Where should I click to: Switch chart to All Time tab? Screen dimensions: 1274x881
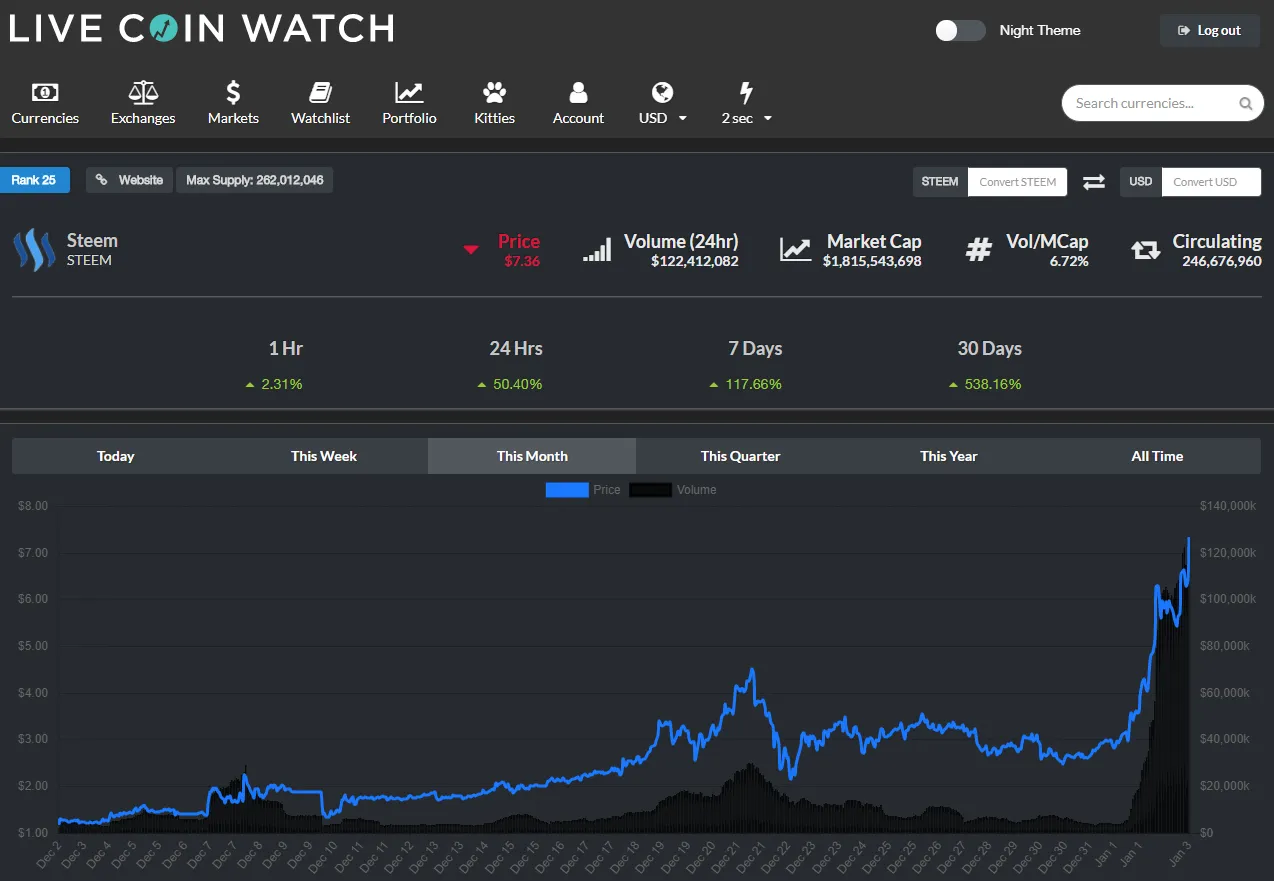click(1157, 456)
